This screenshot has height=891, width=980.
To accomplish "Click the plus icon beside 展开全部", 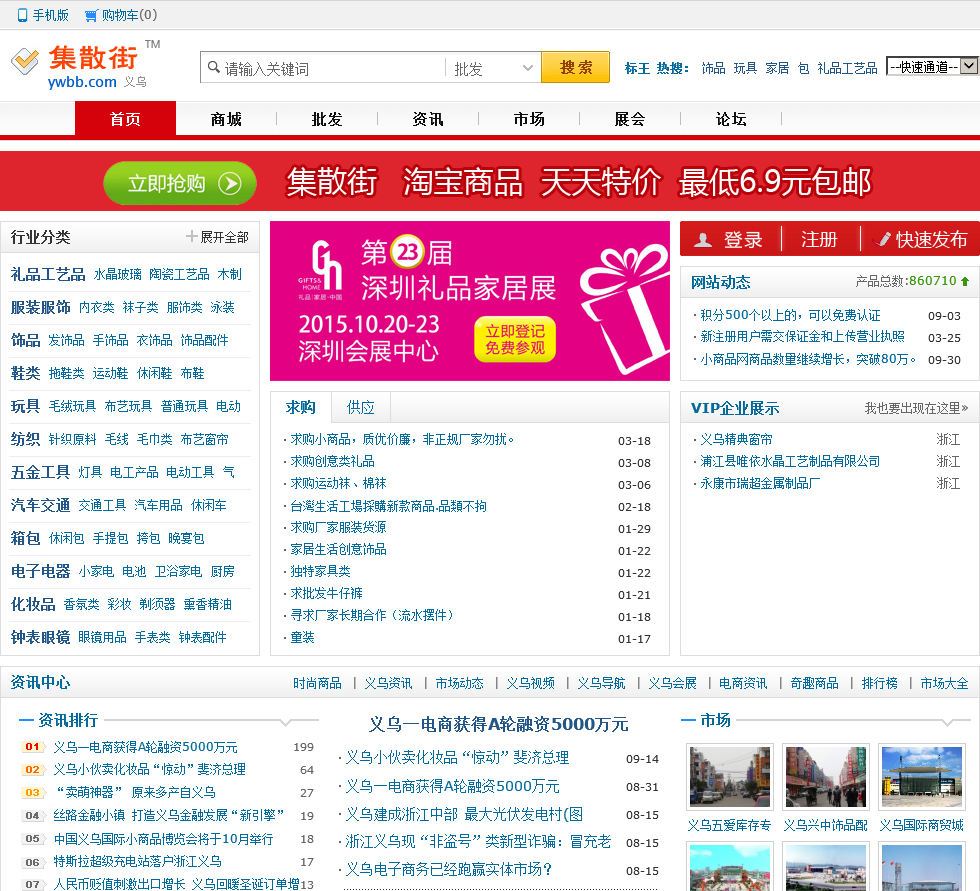I will 192,236.
